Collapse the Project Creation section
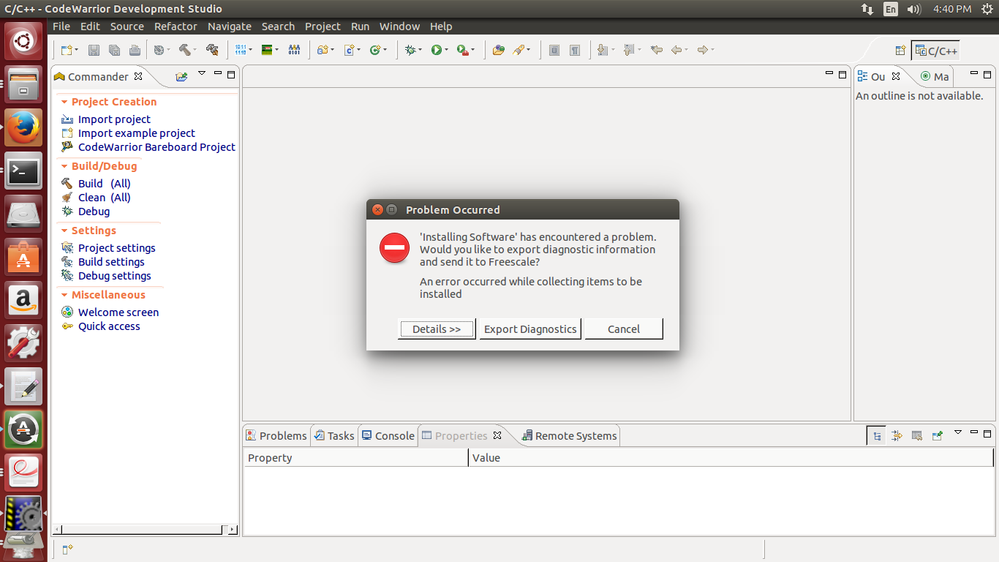 pyautogui.click(x=64, y=102)
